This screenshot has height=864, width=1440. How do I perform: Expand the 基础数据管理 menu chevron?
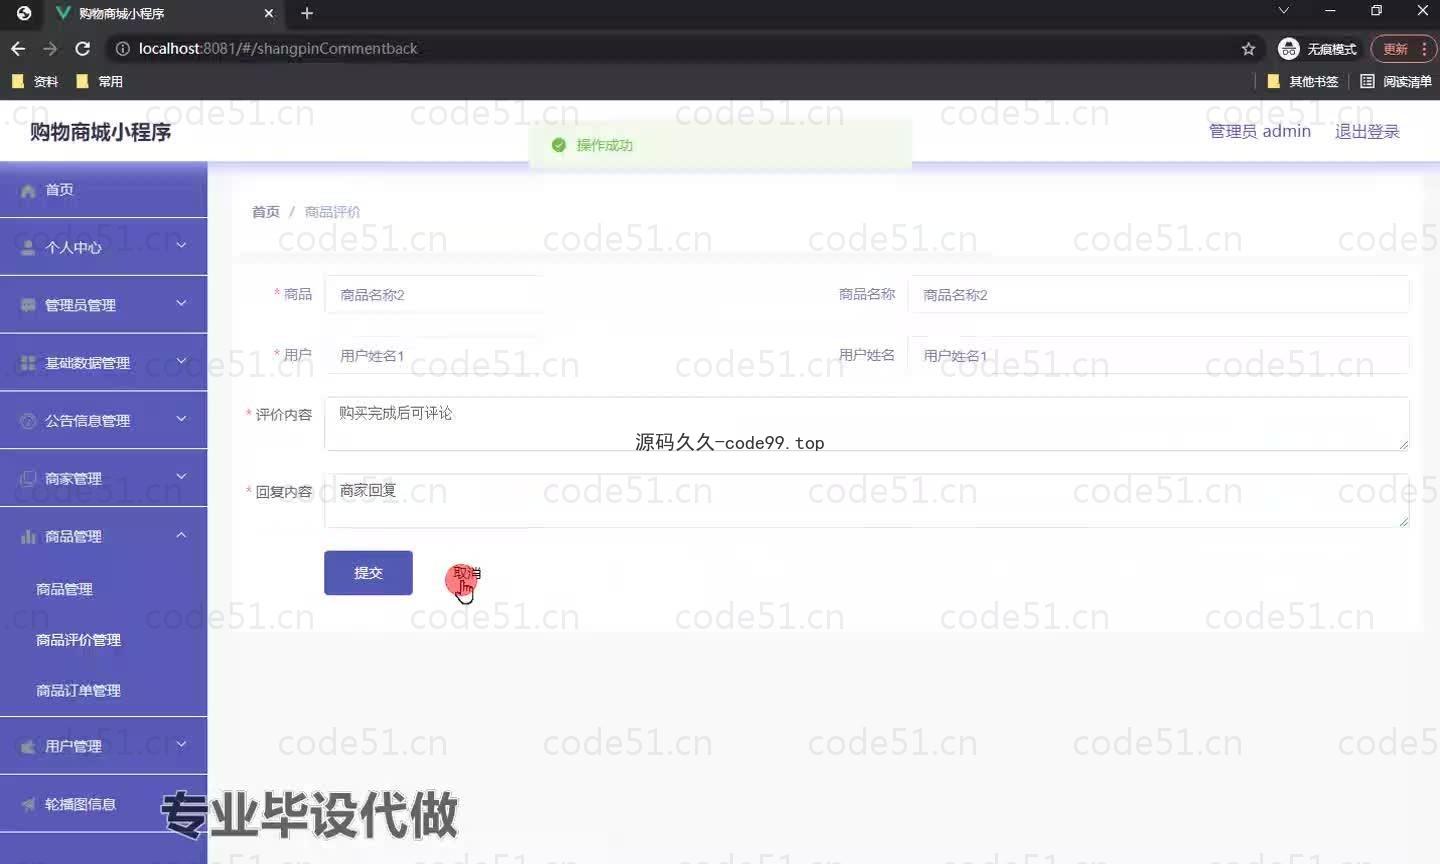coord(181,361)
